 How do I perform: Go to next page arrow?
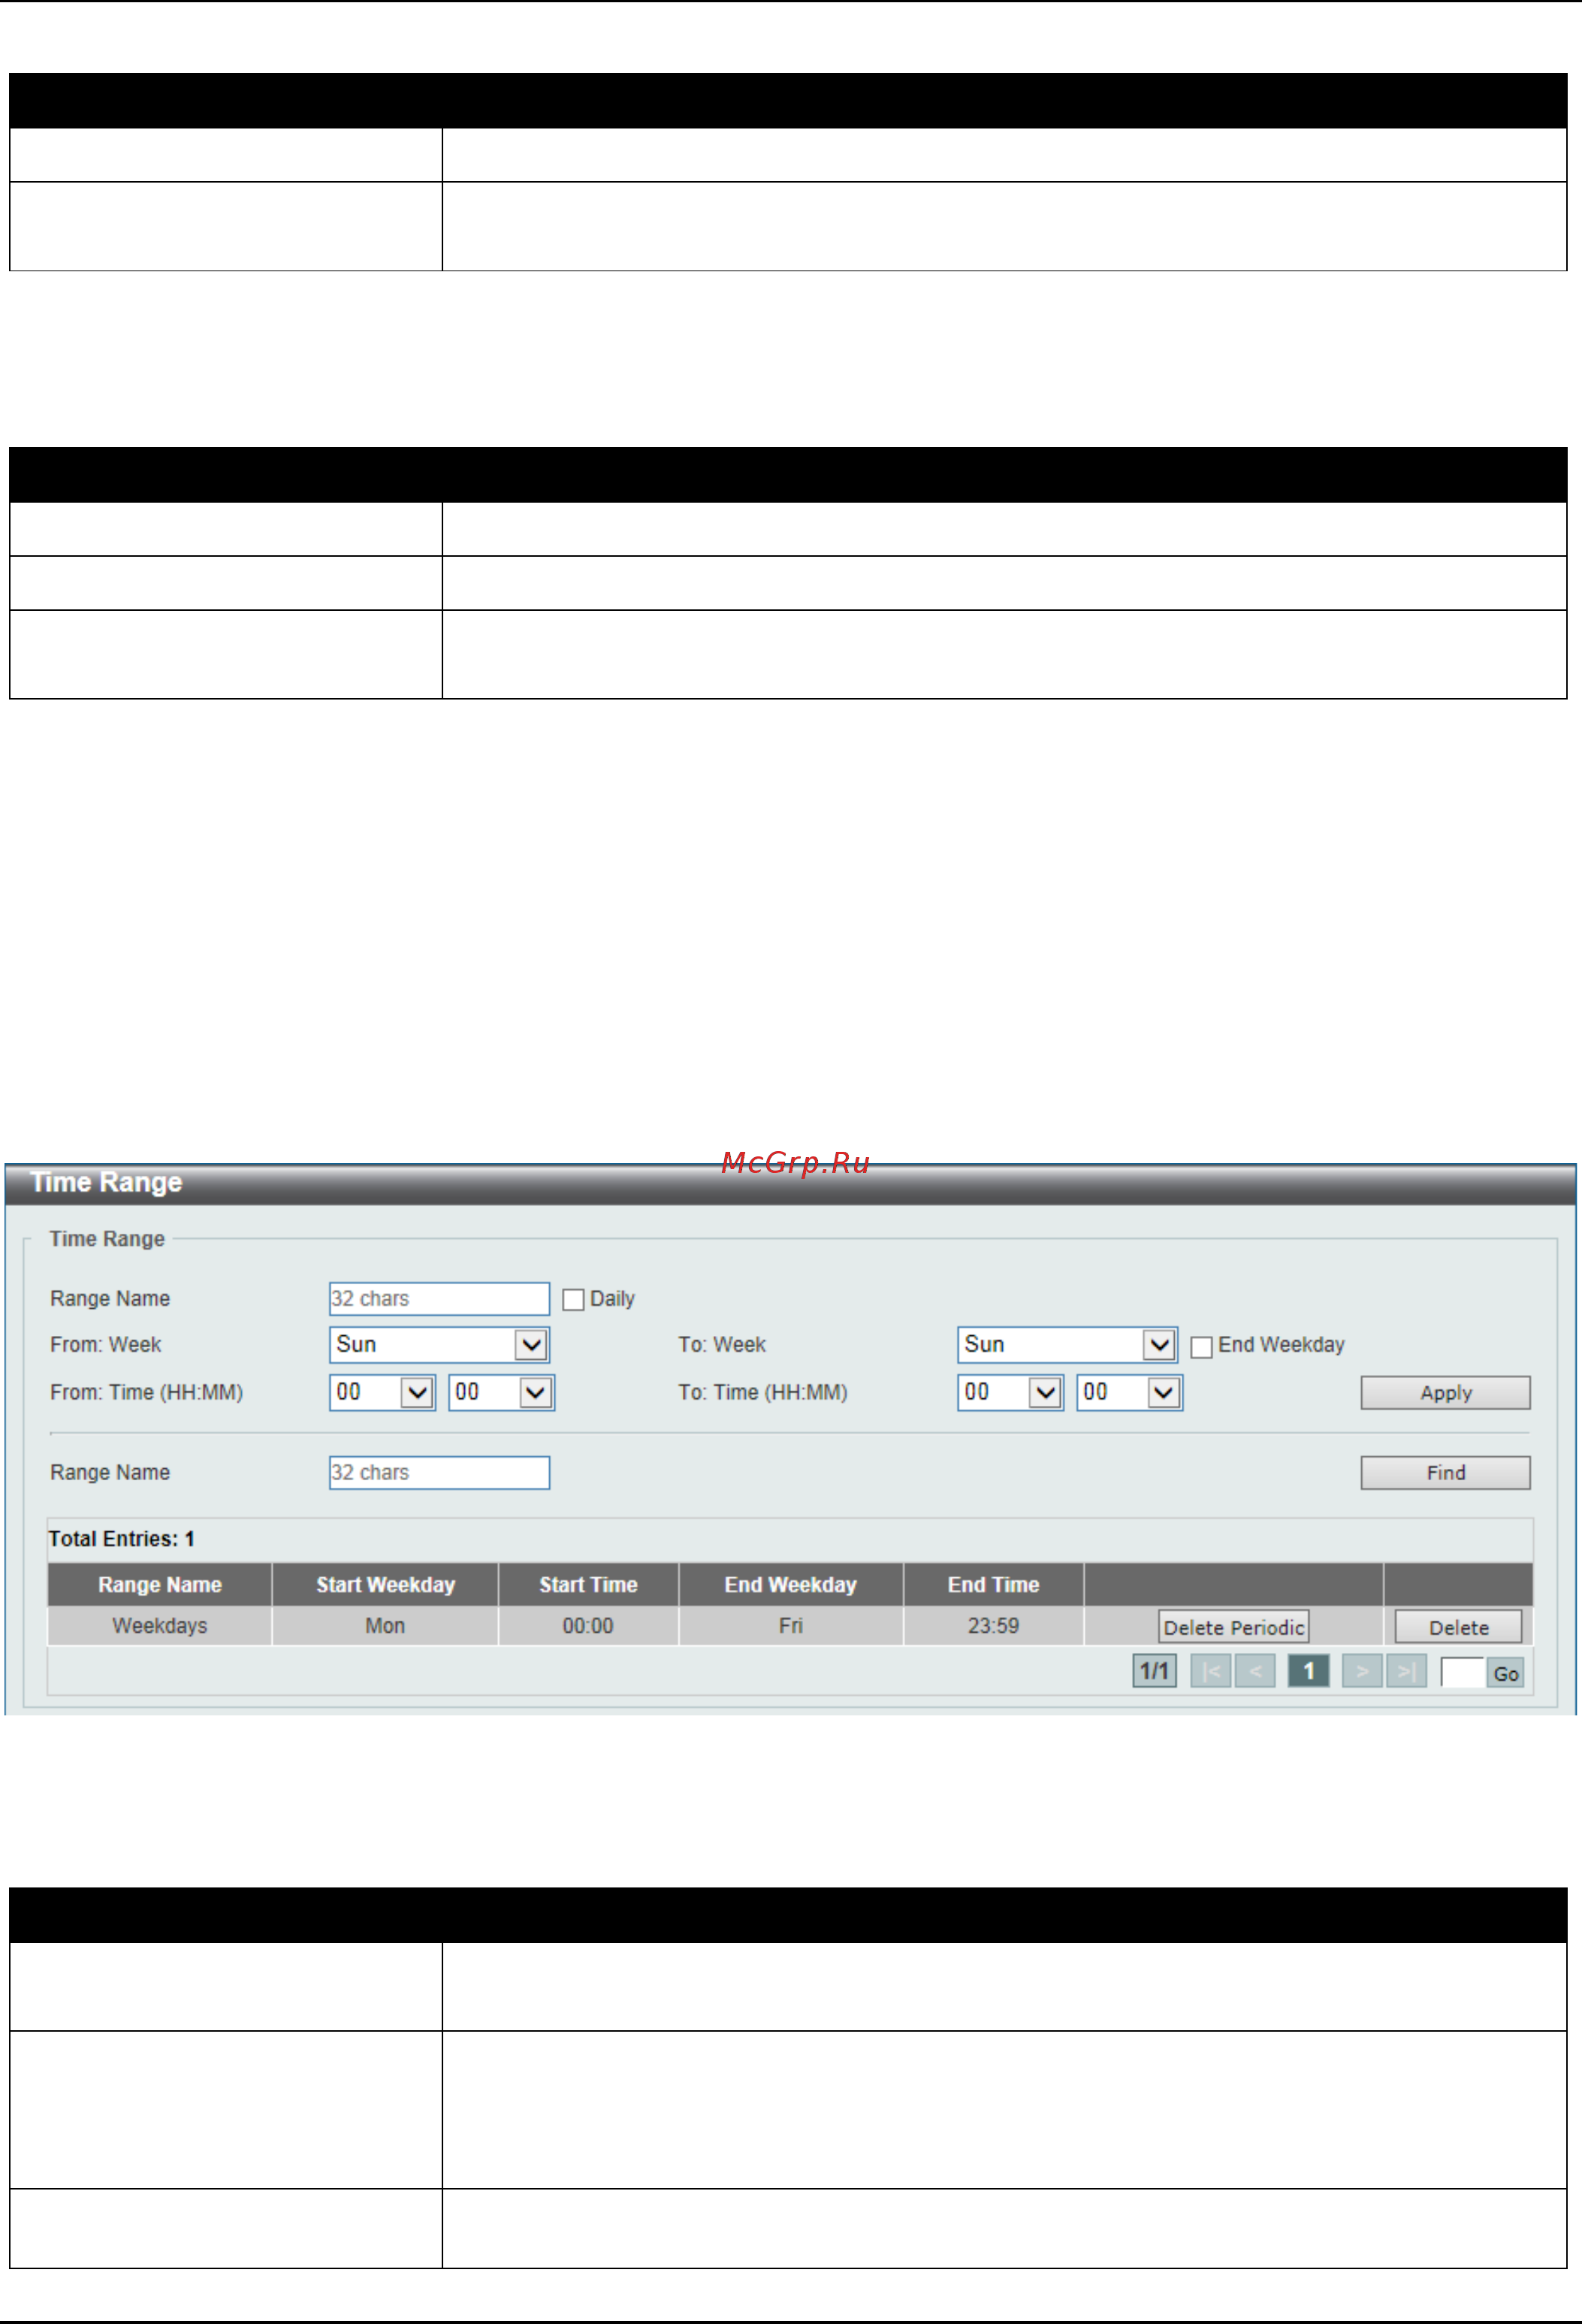tap(1362, 1671)
